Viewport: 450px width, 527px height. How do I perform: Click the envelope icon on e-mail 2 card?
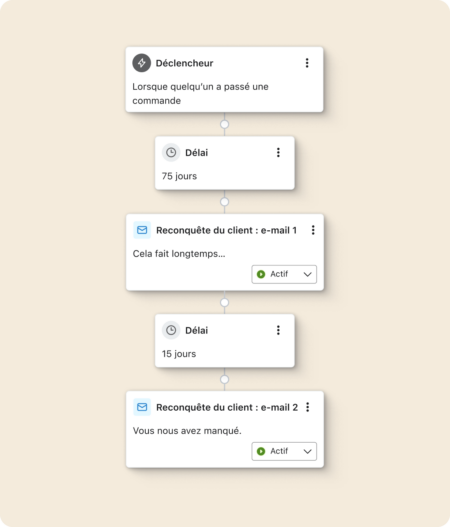pos(142,407)
